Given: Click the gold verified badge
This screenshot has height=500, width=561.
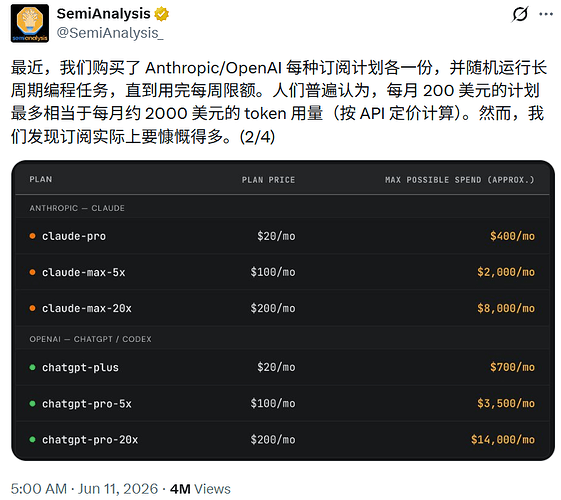Looking at the screenshot, I should pos(162,14).
